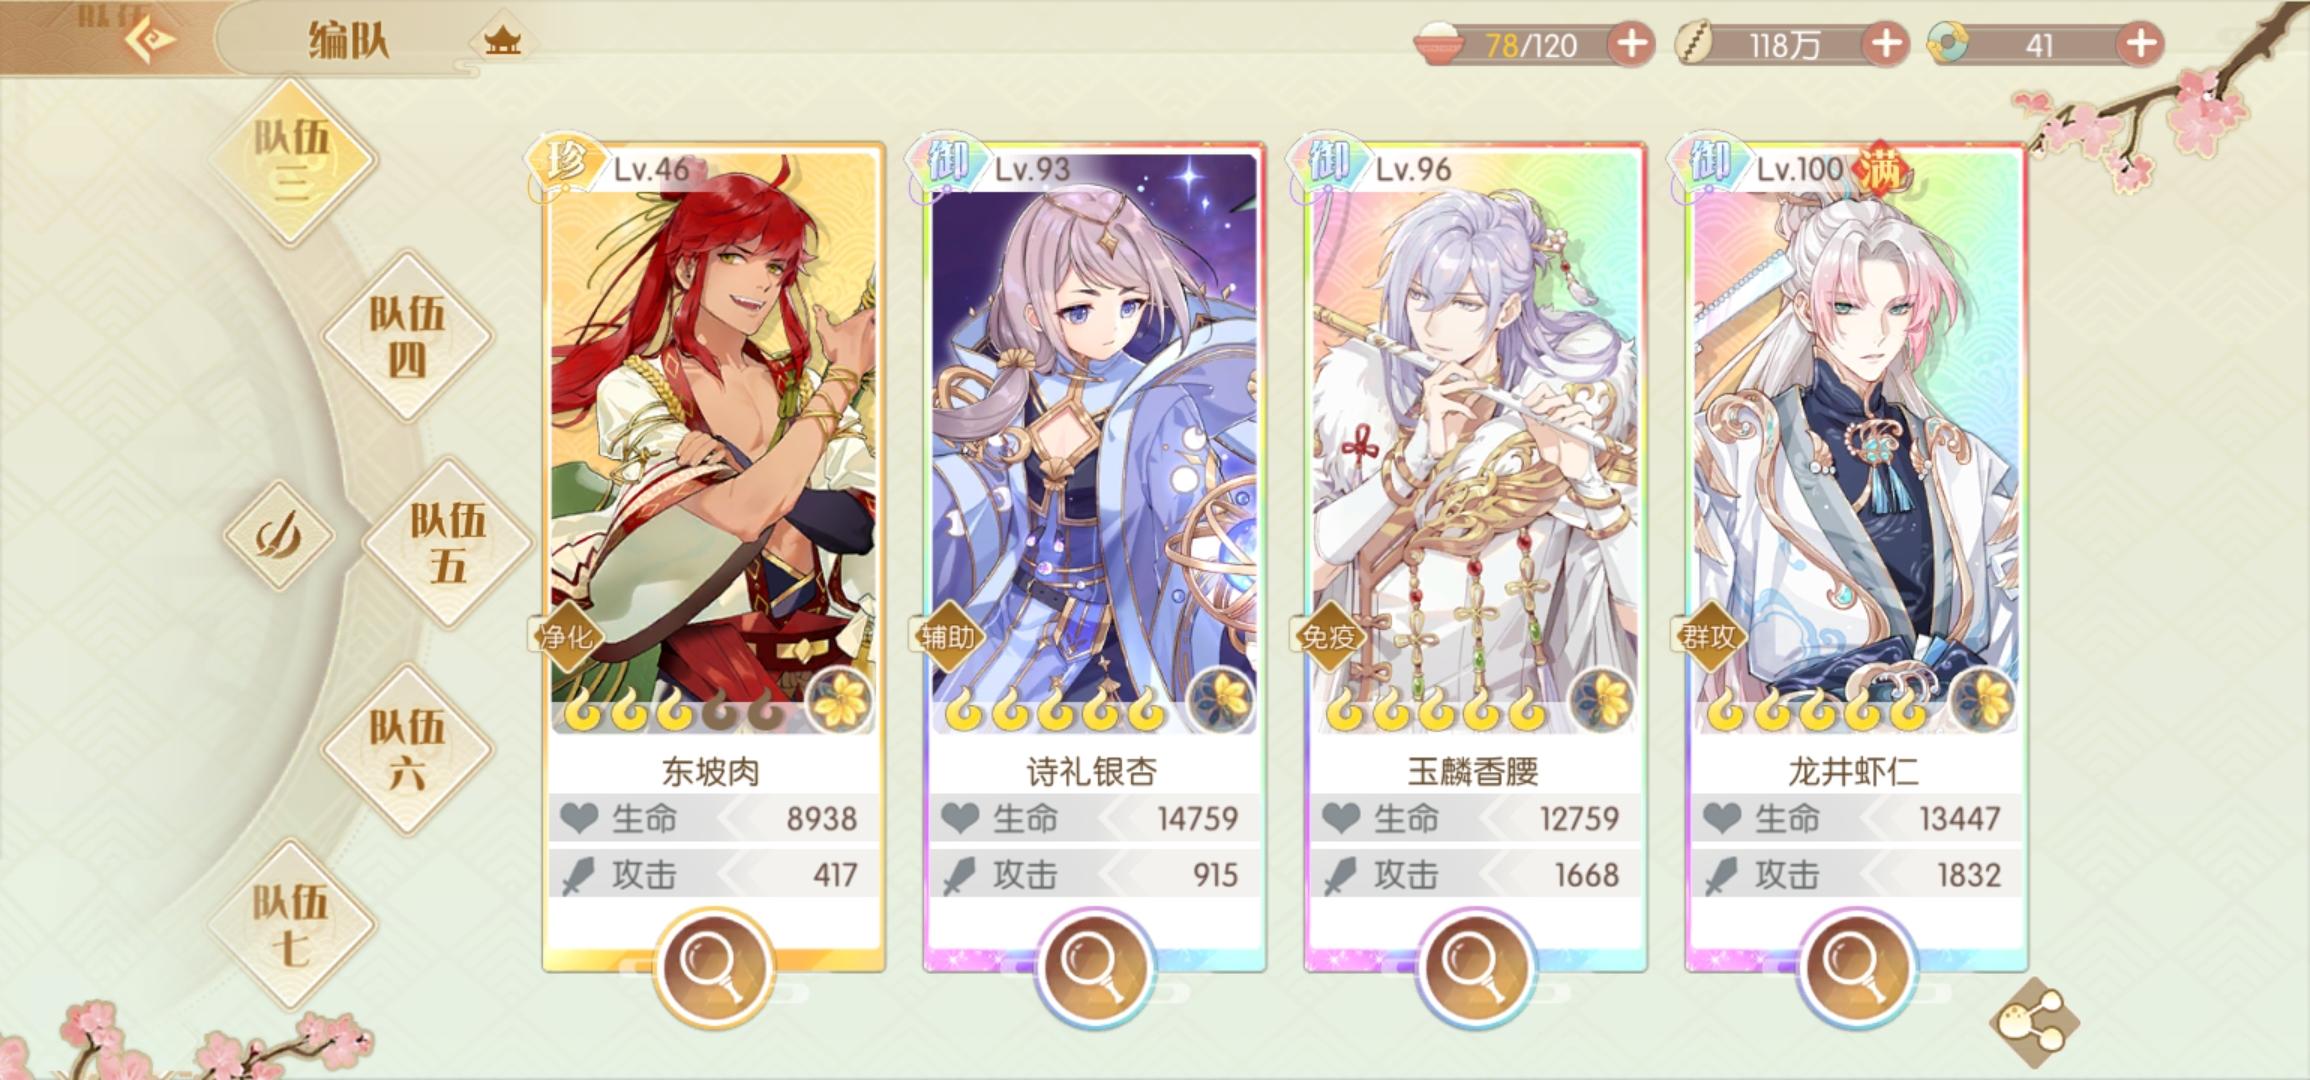Screen dimensions: 2310x1080
Task: Add more coins with plus button
Action: point(1886,44)
